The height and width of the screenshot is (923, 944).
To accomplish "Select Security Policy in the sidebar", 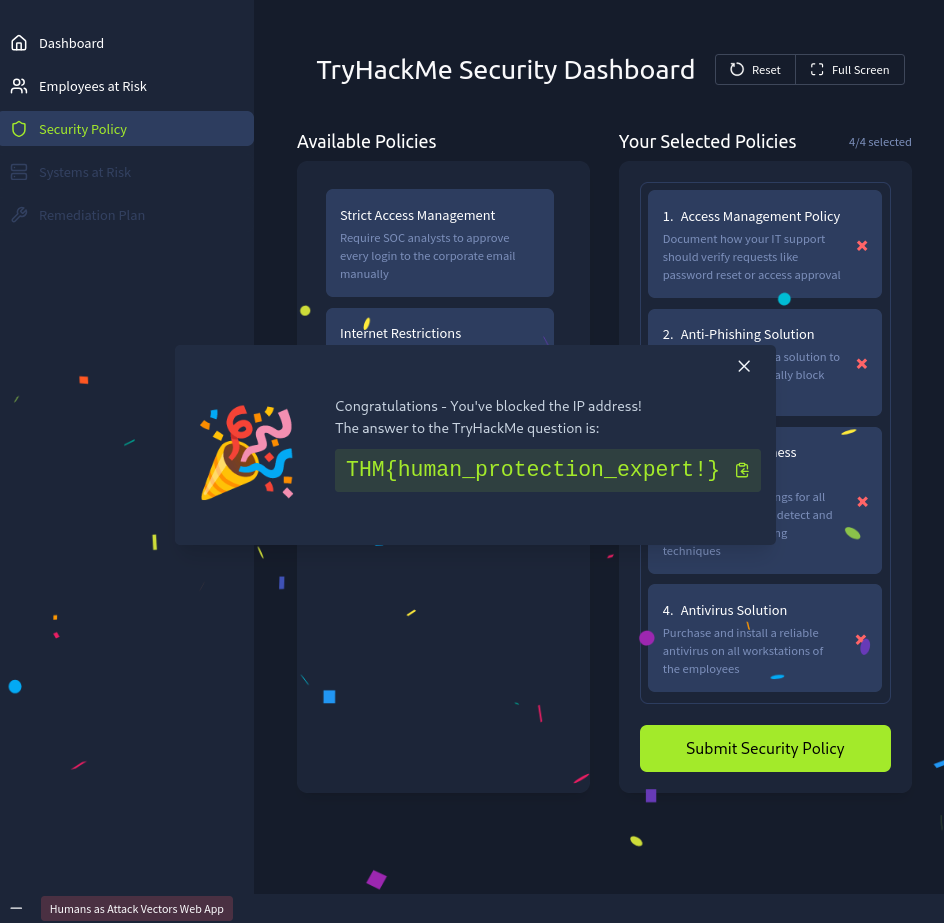I will click(x=126, y=128).
